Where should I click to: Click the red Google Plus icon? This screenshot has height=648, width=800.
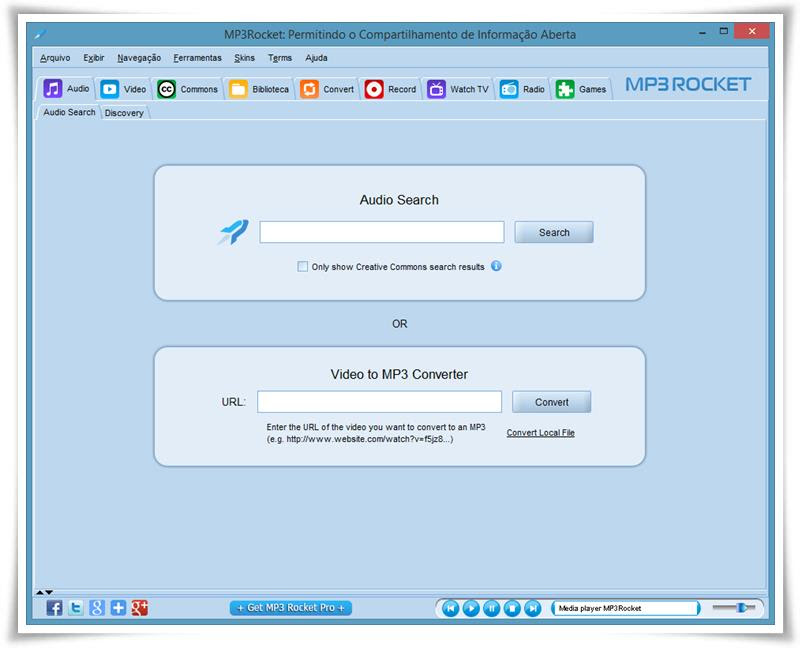(x=139, y=608)
